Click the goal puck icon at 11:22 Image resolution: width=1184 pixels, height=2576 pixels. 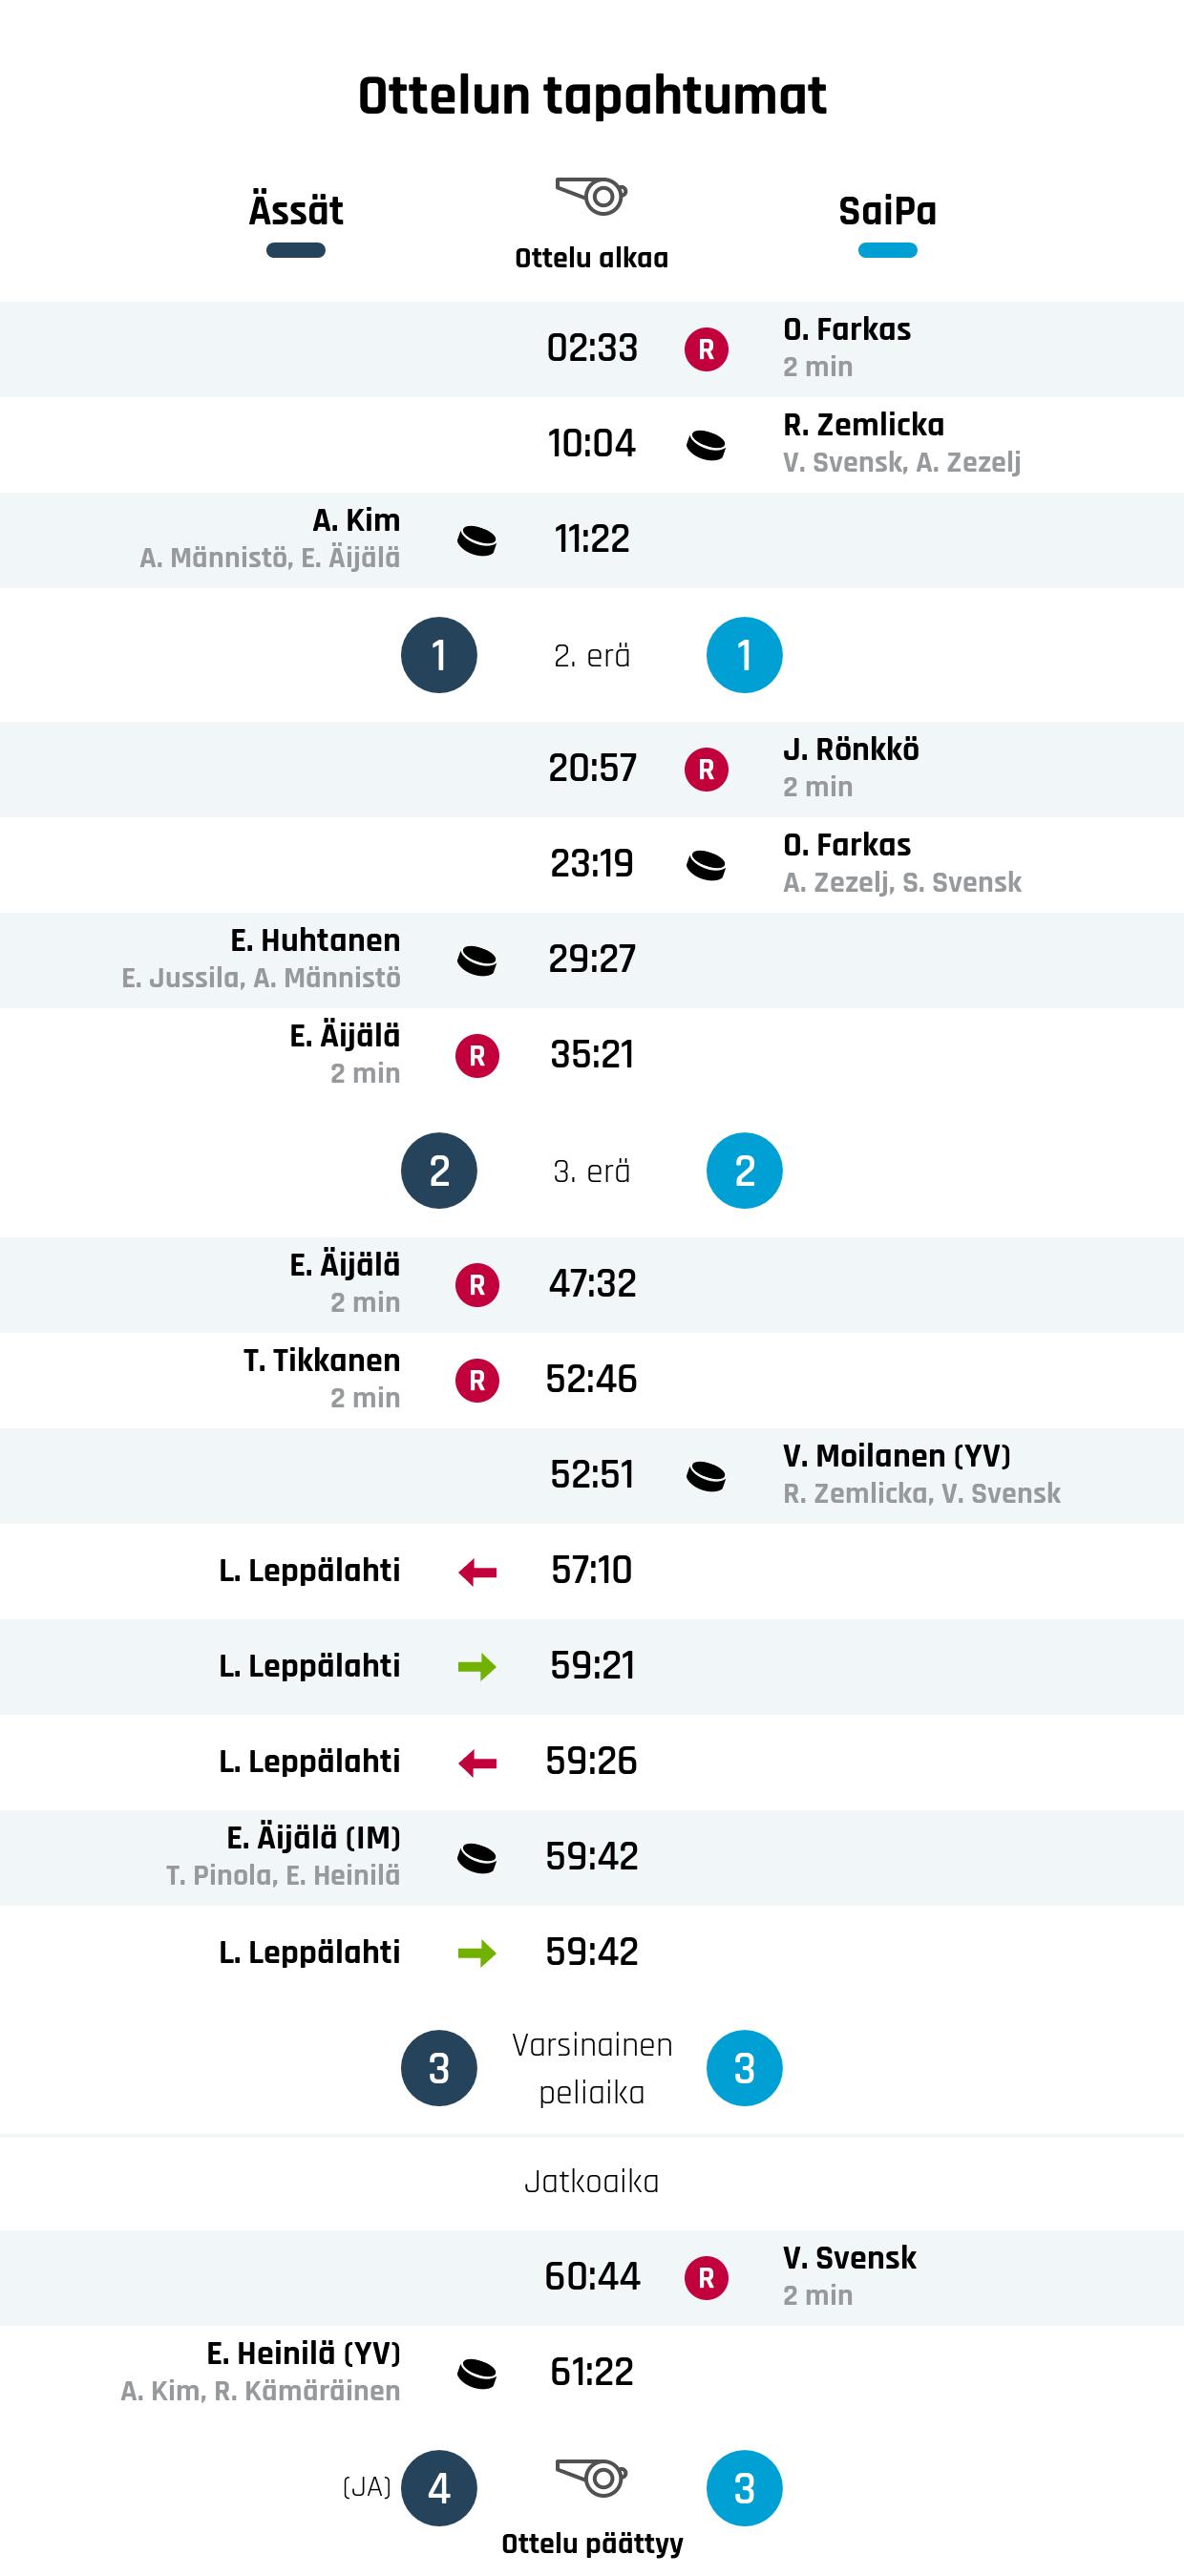click(x=477, y=540)
